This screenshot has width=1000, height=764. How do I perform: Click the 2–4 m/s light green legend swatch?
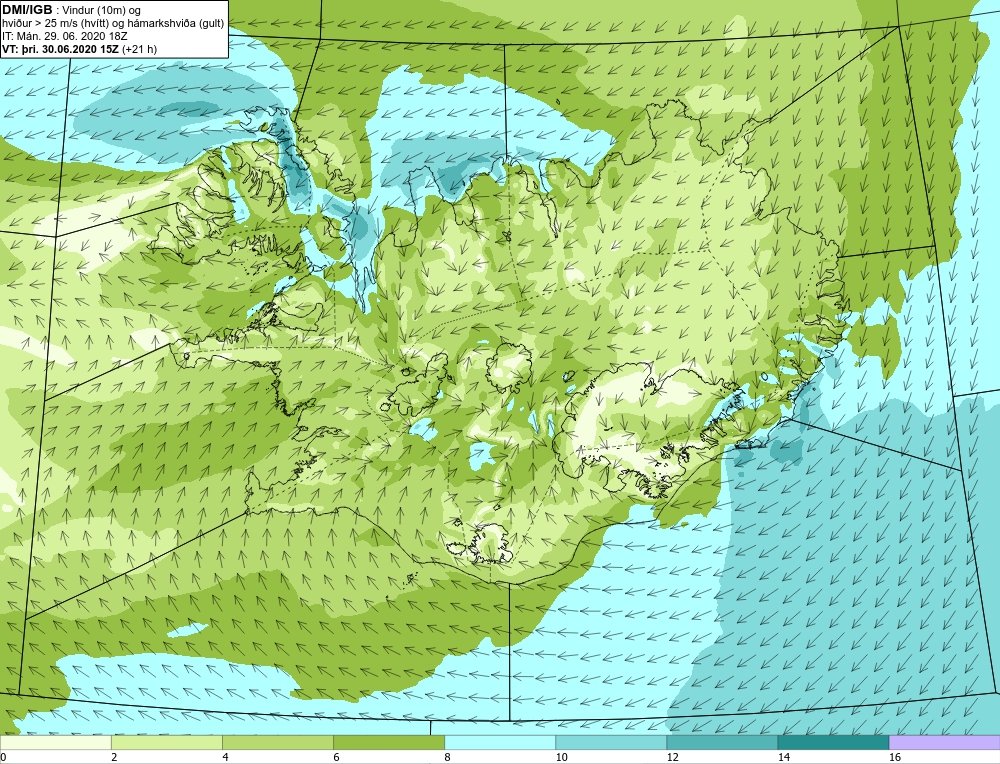[166, 742]
